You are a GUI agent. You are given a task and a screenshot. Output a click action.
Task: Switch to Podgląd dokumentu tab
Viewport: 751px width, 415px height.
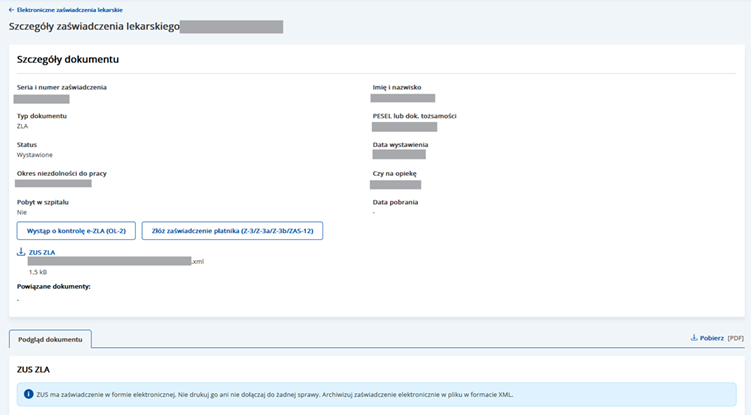[50, 339]
